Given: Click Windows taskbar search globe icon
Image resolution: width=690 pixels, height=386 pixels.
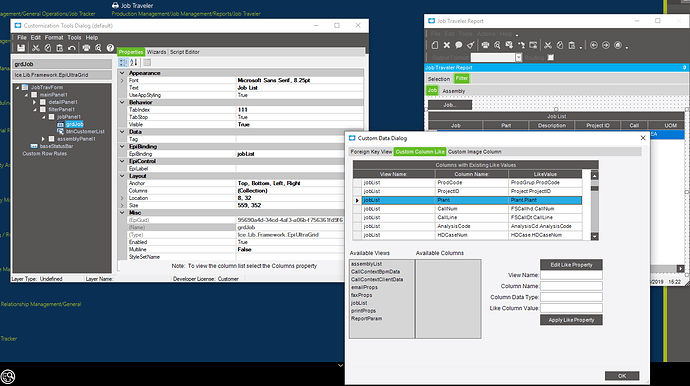Looking at the screenshot, I should (7, 376).
